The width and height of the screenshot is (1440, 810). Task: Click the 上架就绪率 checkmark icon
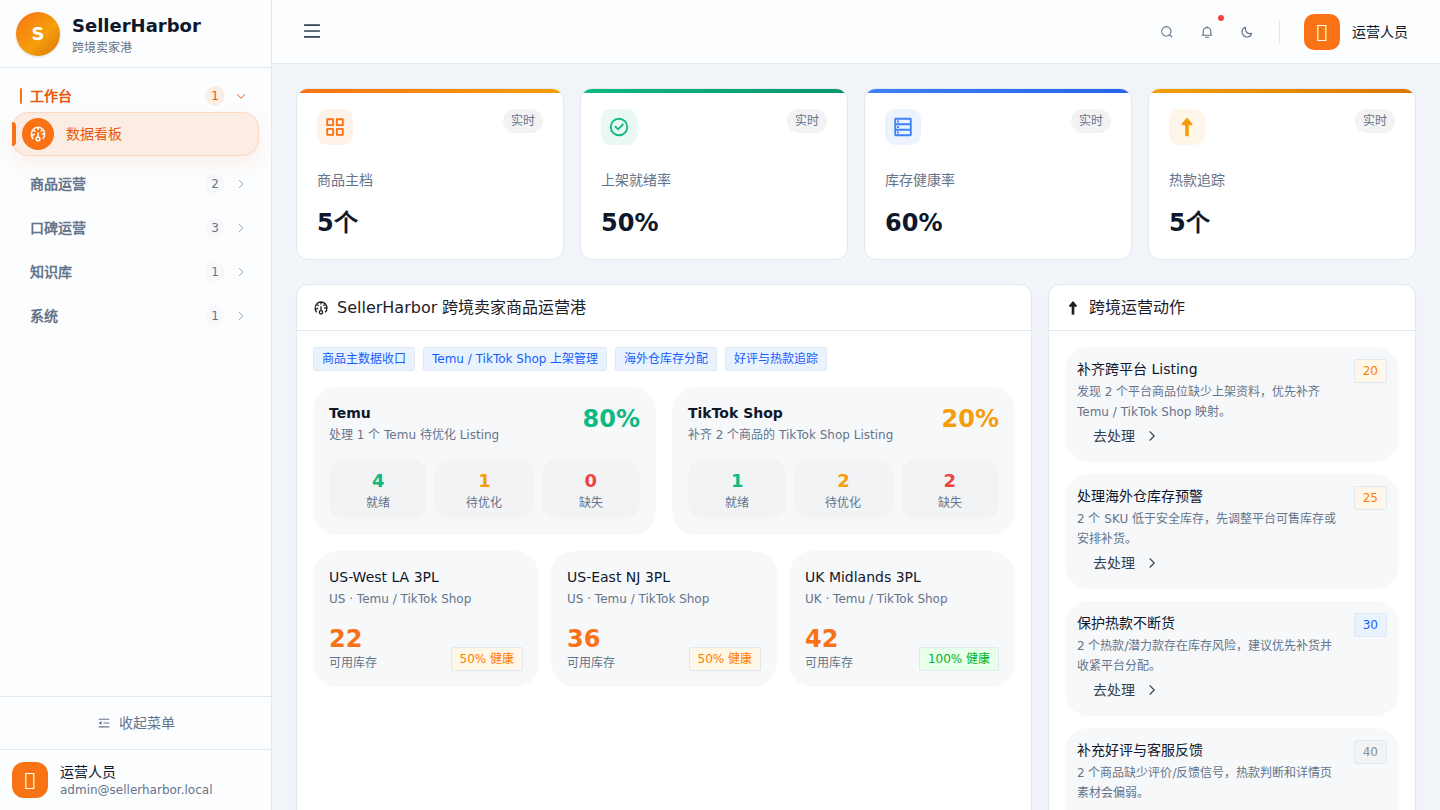pyautogui.click(x=619, y=127)
